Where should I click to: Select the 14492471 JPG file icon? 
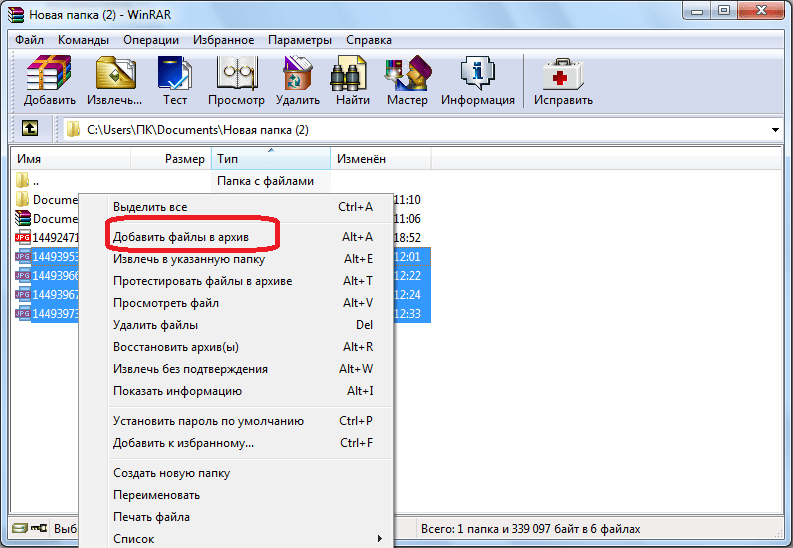tap(23, 237)
